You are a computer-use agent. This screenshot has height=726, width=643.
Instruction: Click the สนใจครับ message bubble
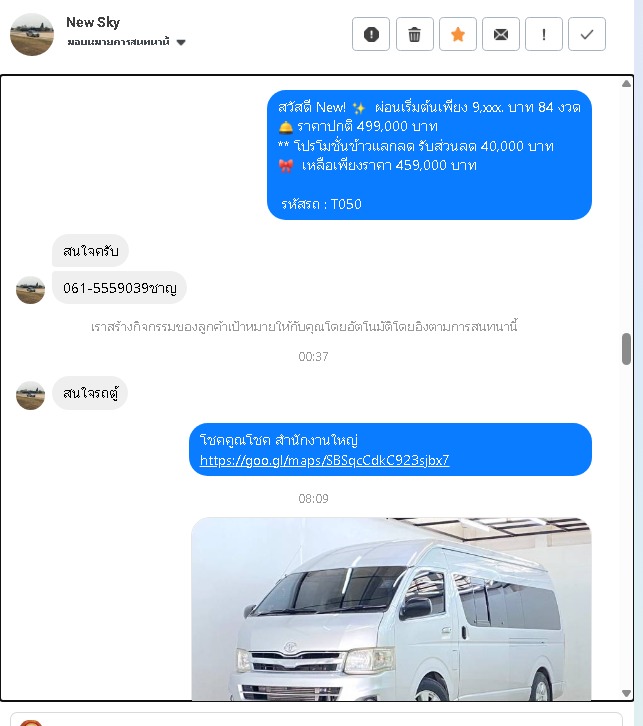[x=90, y=251]
